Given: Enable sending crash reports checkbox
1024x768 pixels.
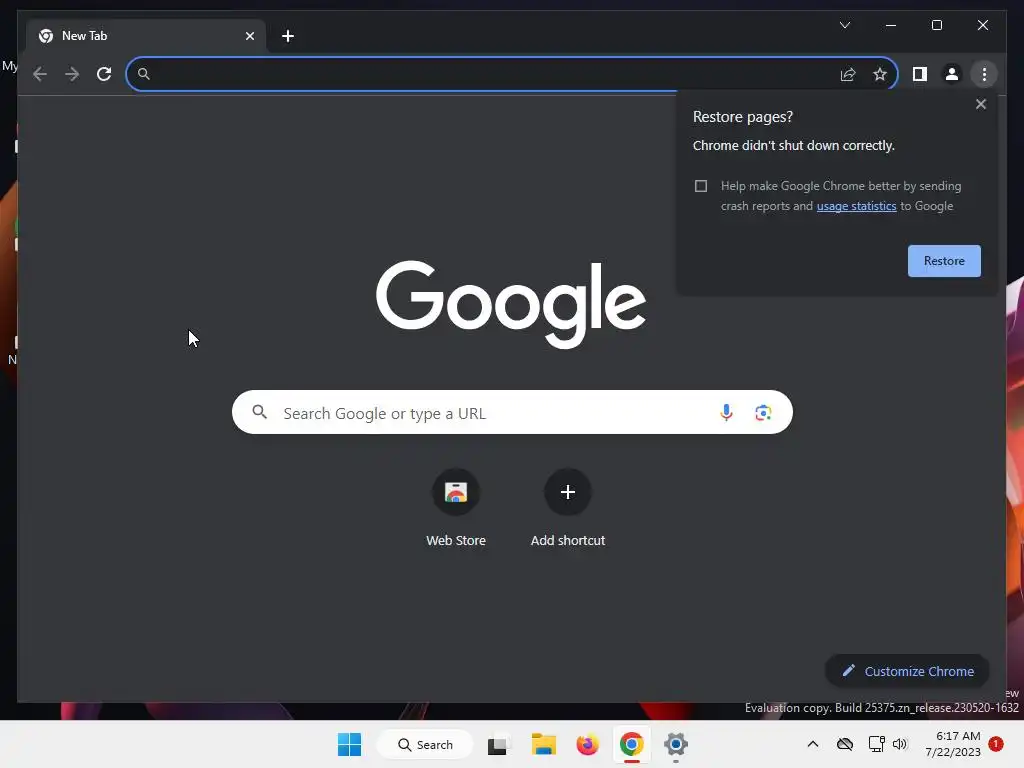Looking at the screenshot, I should [x=701, y=186].
